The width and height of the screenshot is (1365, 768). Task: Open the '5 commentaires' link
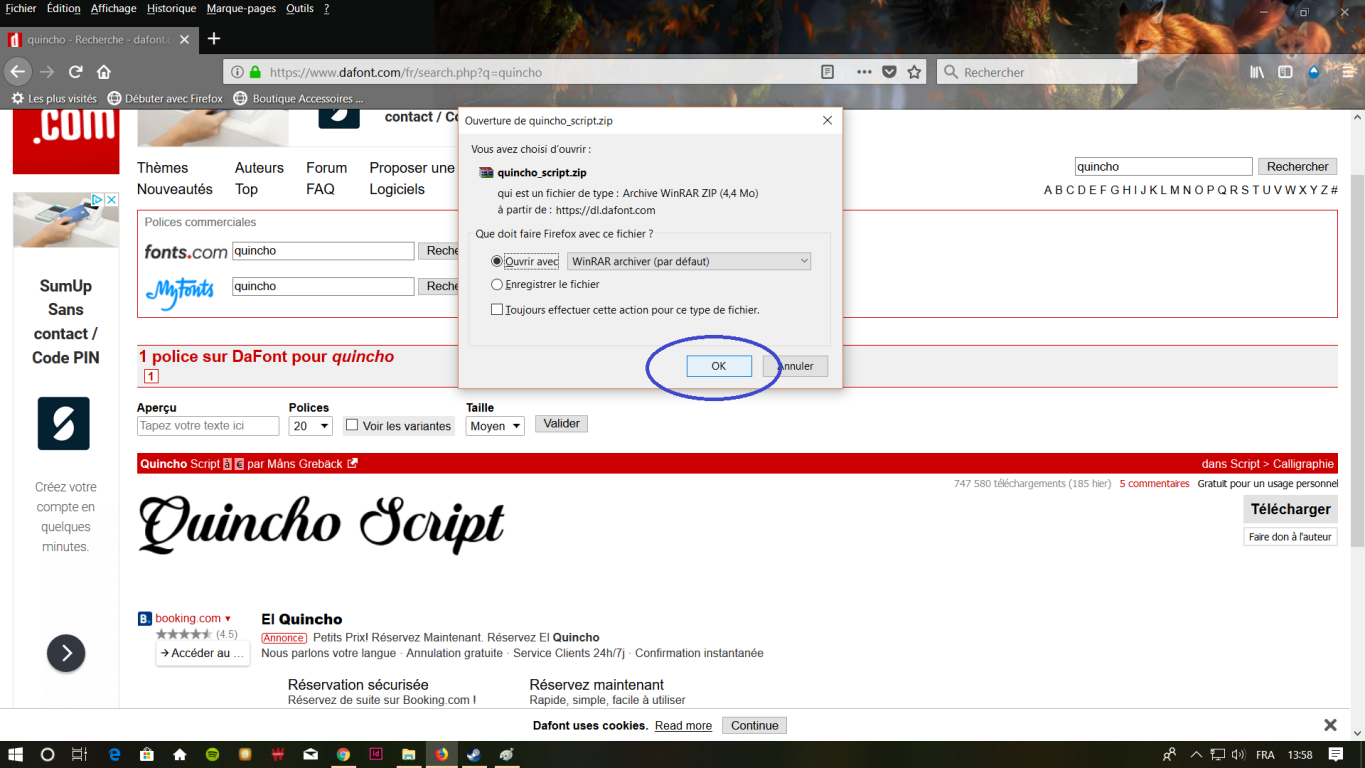[x=1154, y=484]
